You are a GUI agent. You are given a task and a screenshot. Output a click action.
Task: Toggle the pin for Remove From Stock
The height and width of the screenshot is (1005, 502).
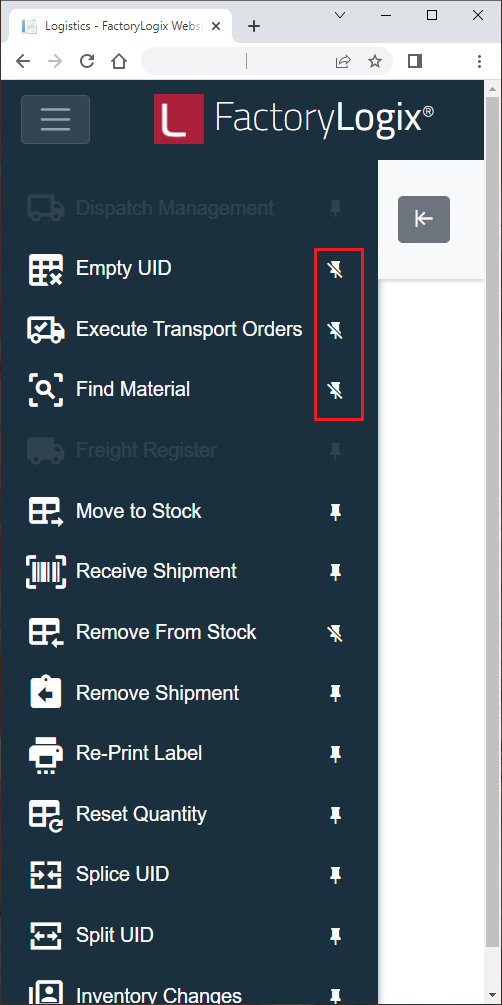(335, 633)
